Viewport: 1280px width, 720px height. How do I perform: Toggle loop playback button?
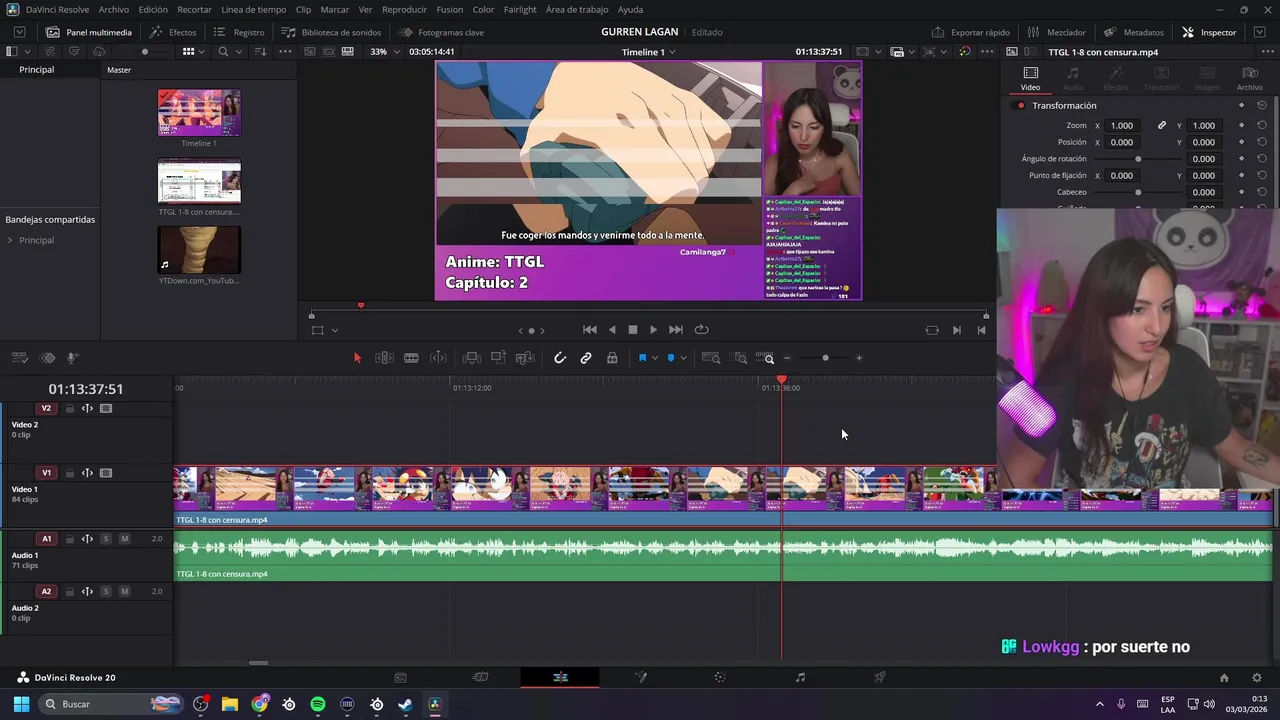coord(702,330)
